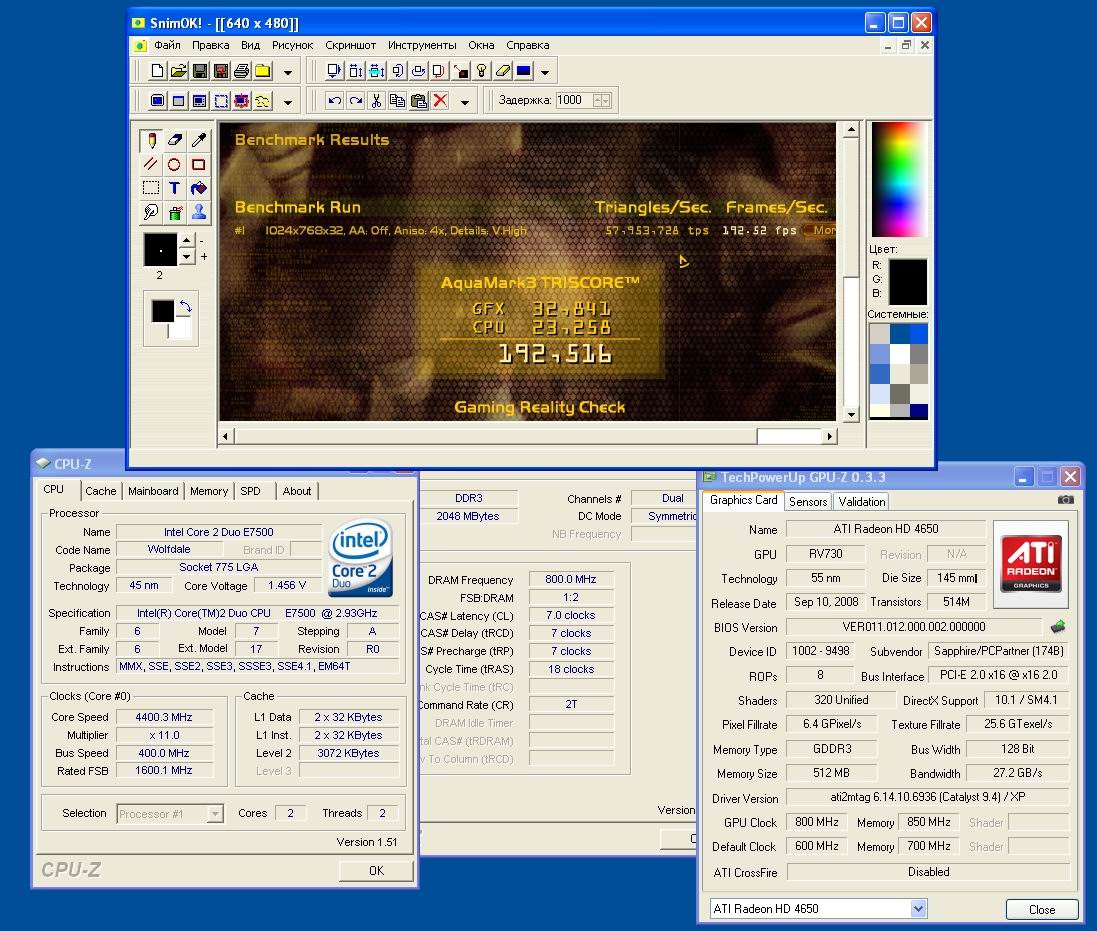
Task: Save image with the floppy disk icon
Action: coord(199,71)
